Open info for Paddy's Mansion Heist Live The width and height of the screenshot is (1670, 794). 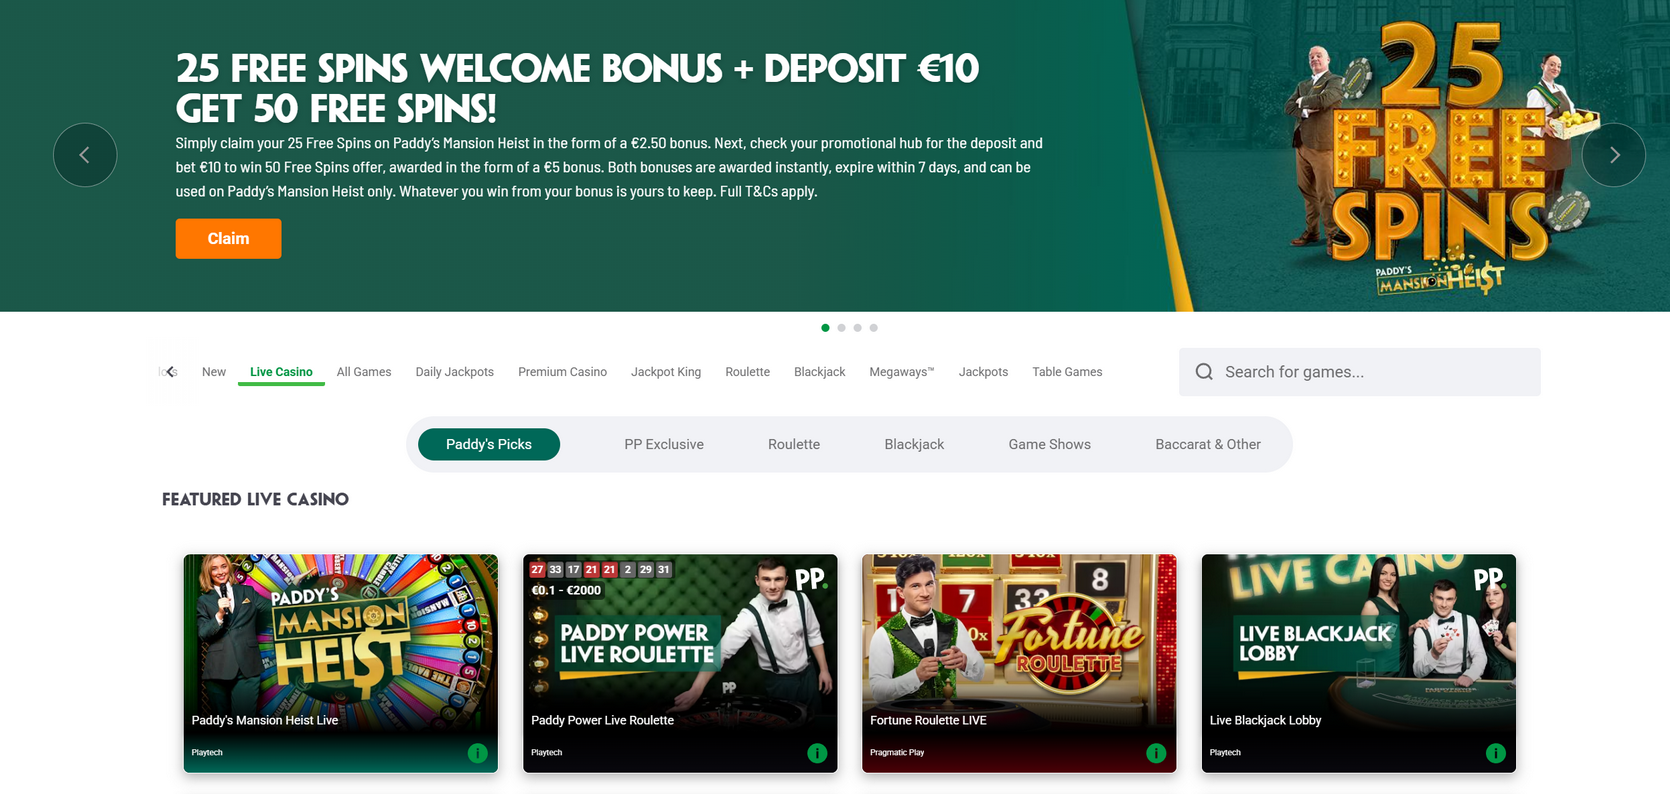click(477, 753)
